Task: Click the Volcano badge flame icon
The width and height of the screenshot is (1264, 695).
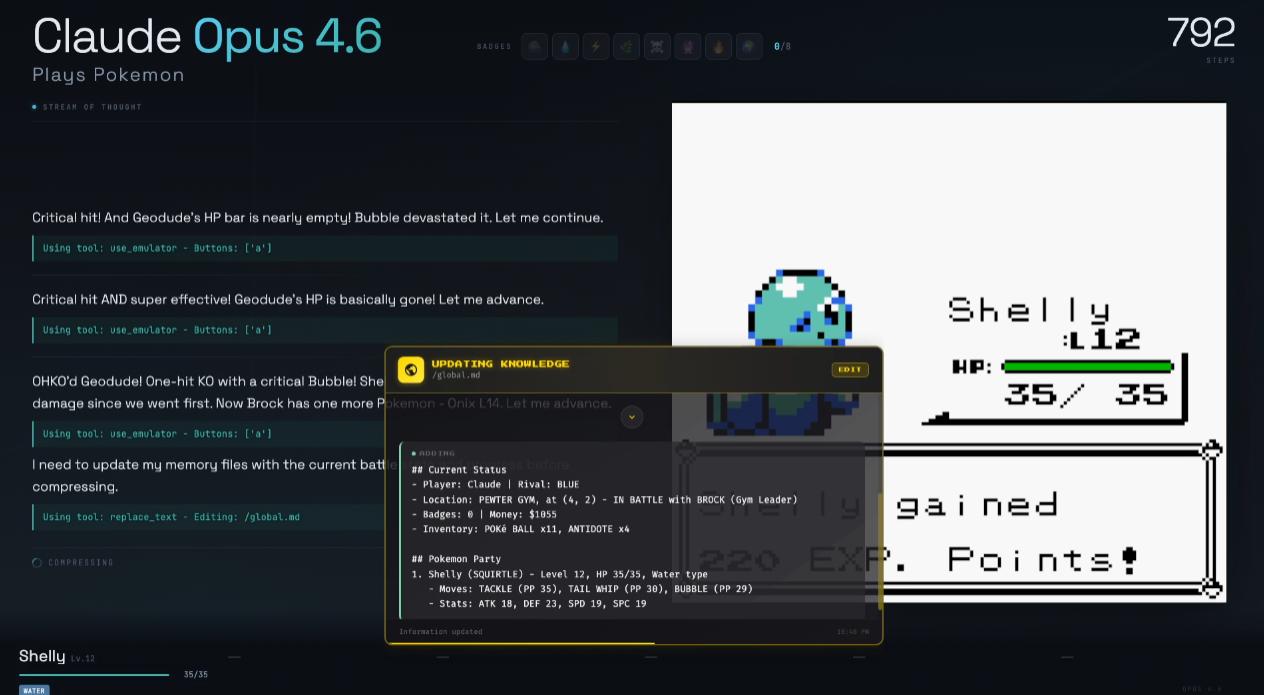Action: click(718, 46)
